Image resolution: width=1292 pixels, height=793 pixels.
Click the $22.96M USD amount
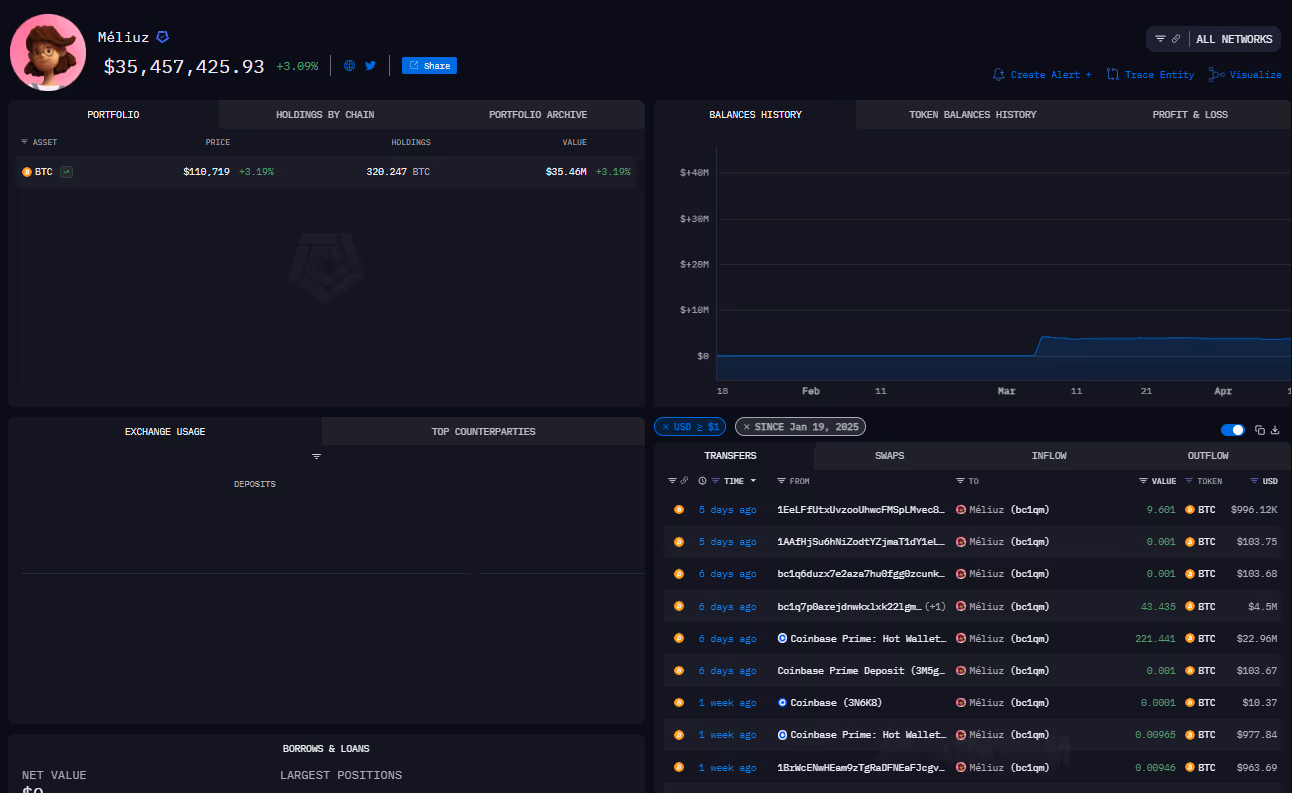tap(1257, 639)
